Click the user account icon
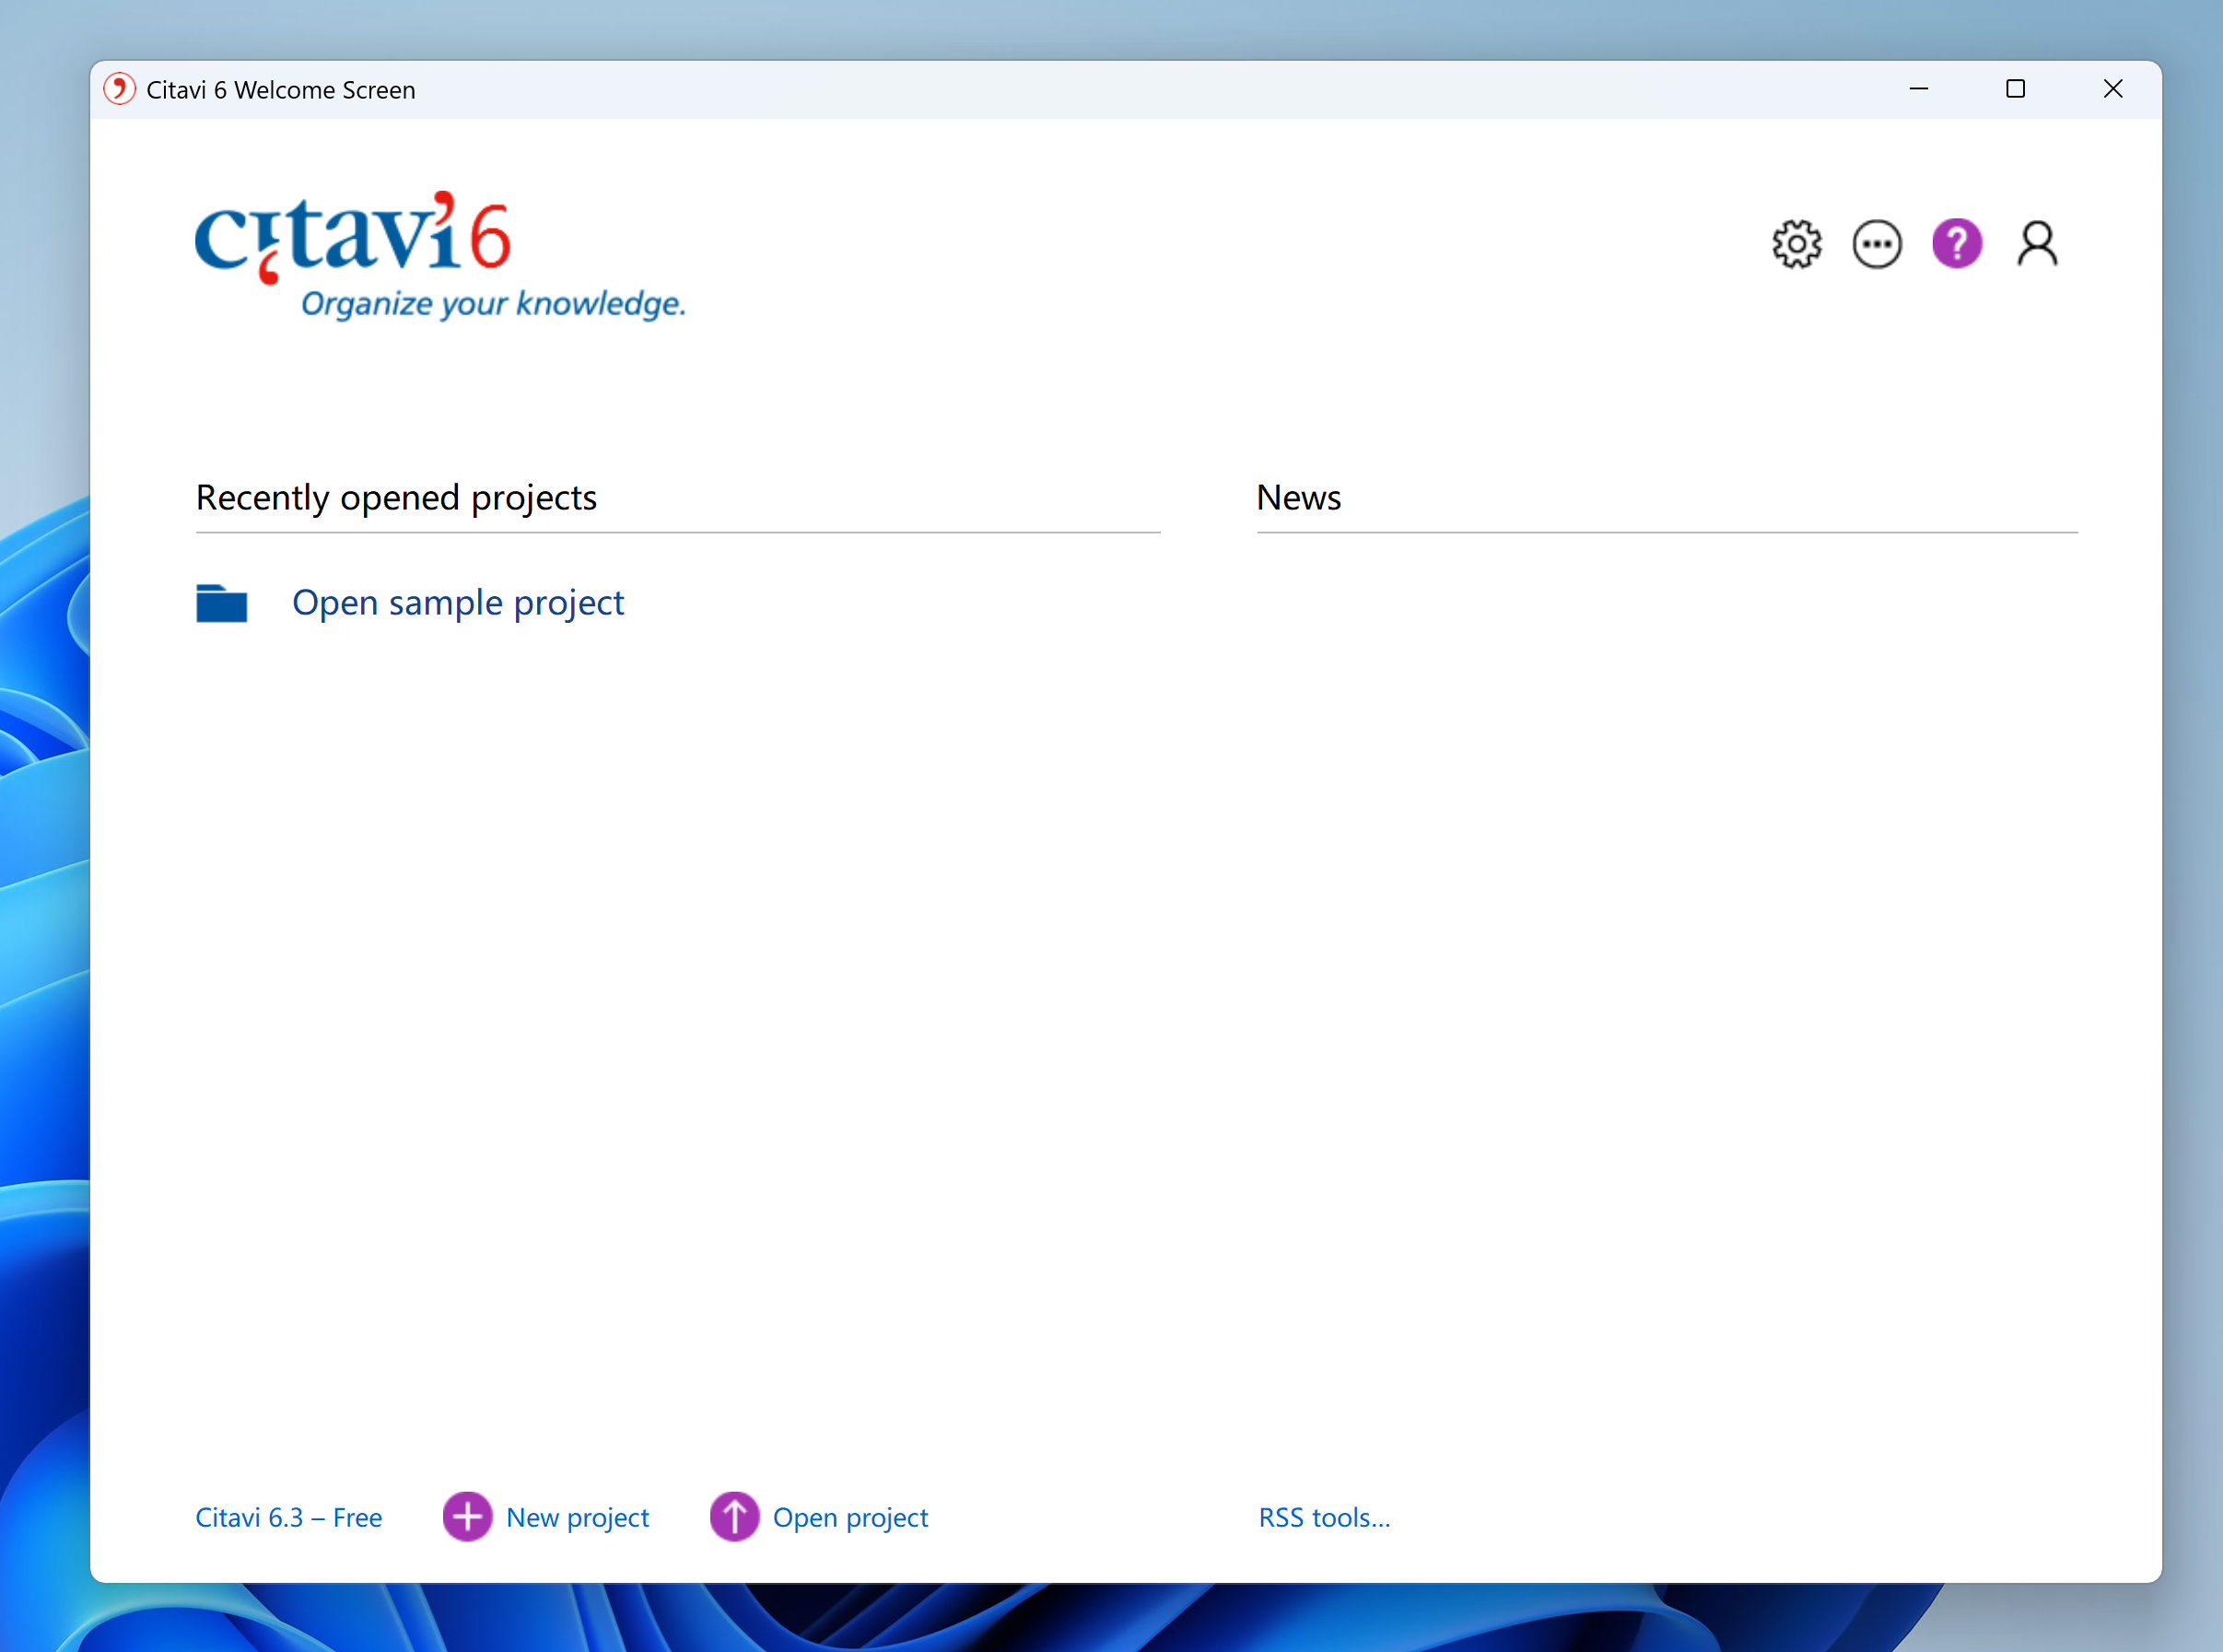This screenshot has height=1652, width=2223. tap(2037, 244)
